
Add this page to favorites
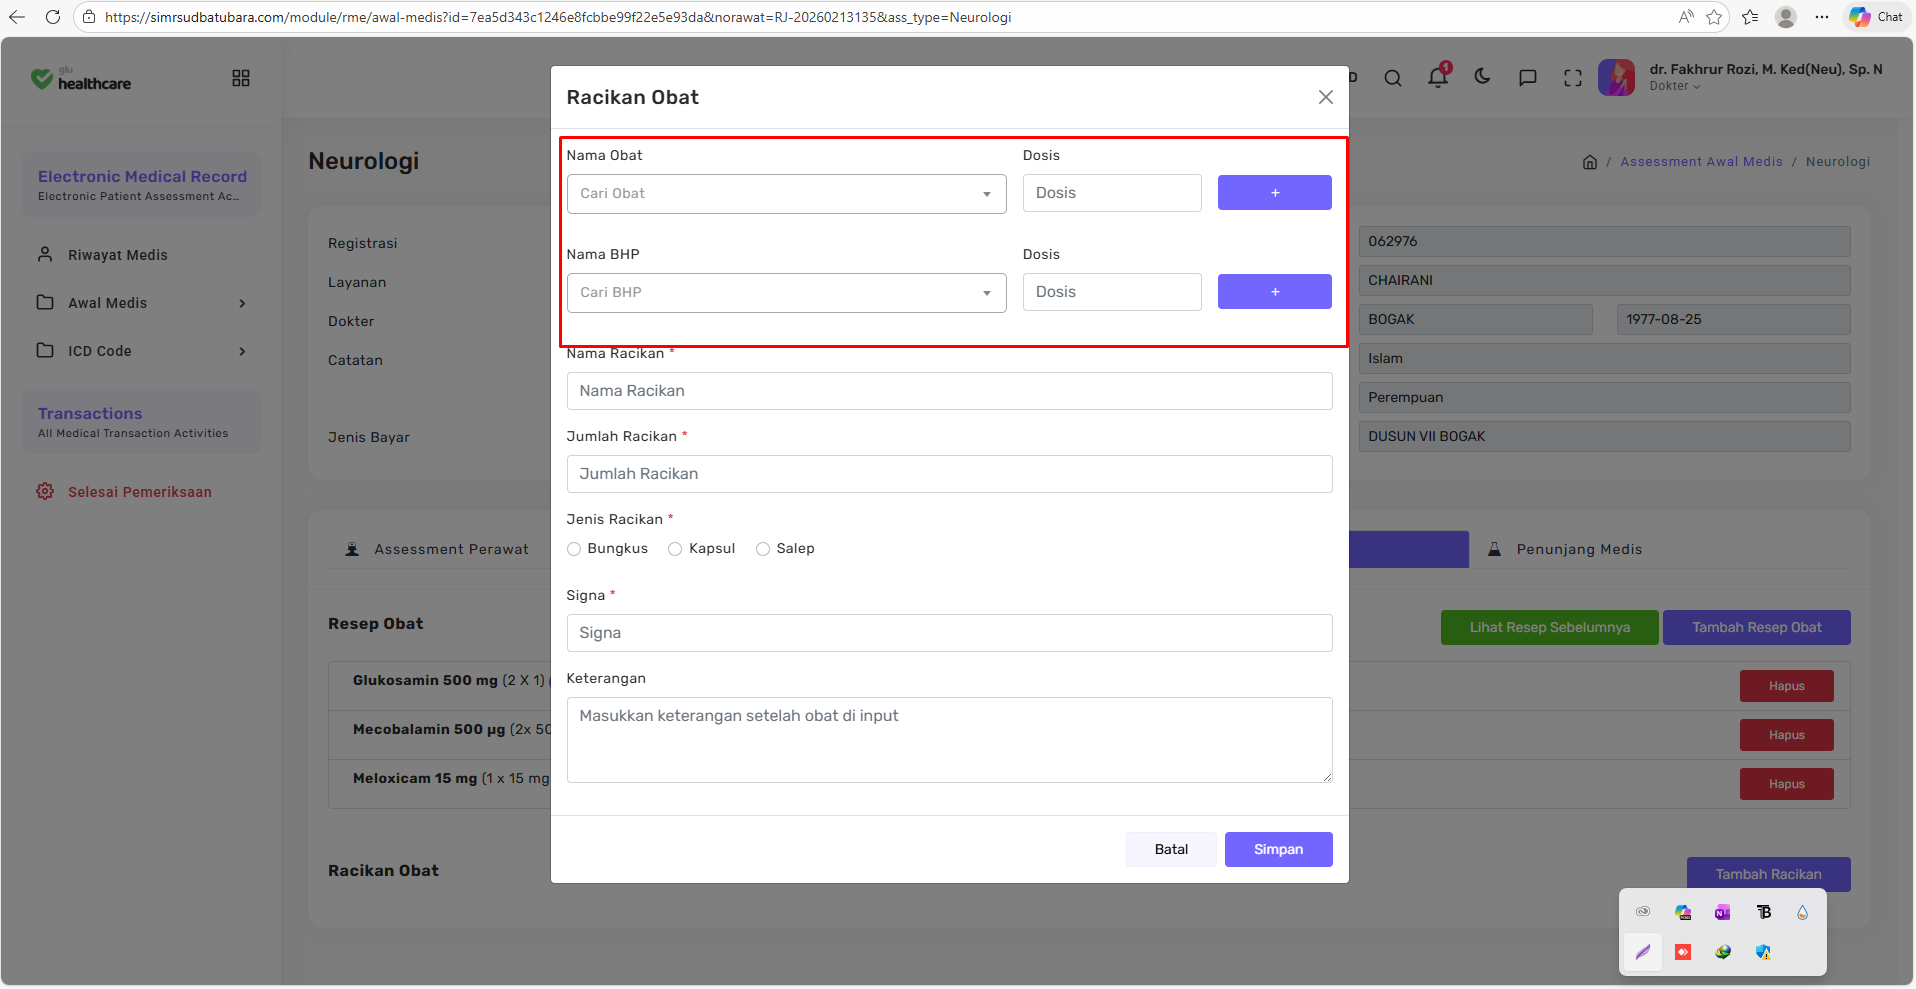coord(1714,17)
